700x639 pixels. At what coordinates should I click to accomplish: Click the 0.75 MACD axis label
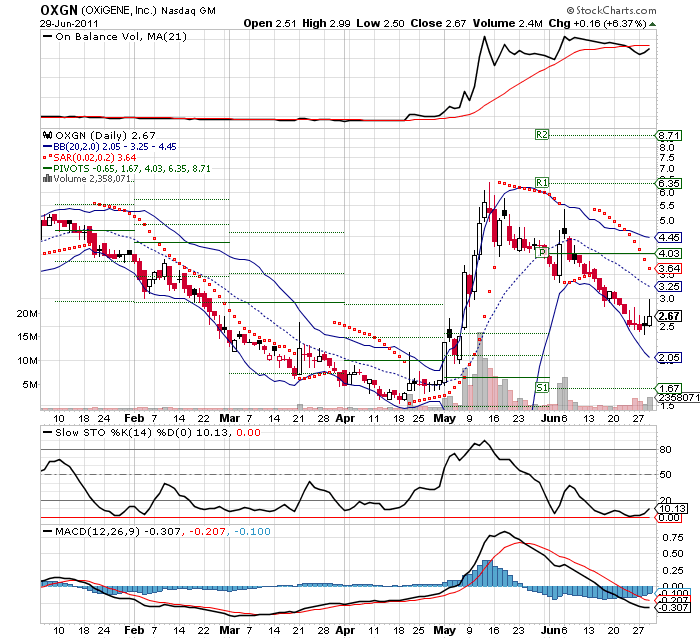673,538
